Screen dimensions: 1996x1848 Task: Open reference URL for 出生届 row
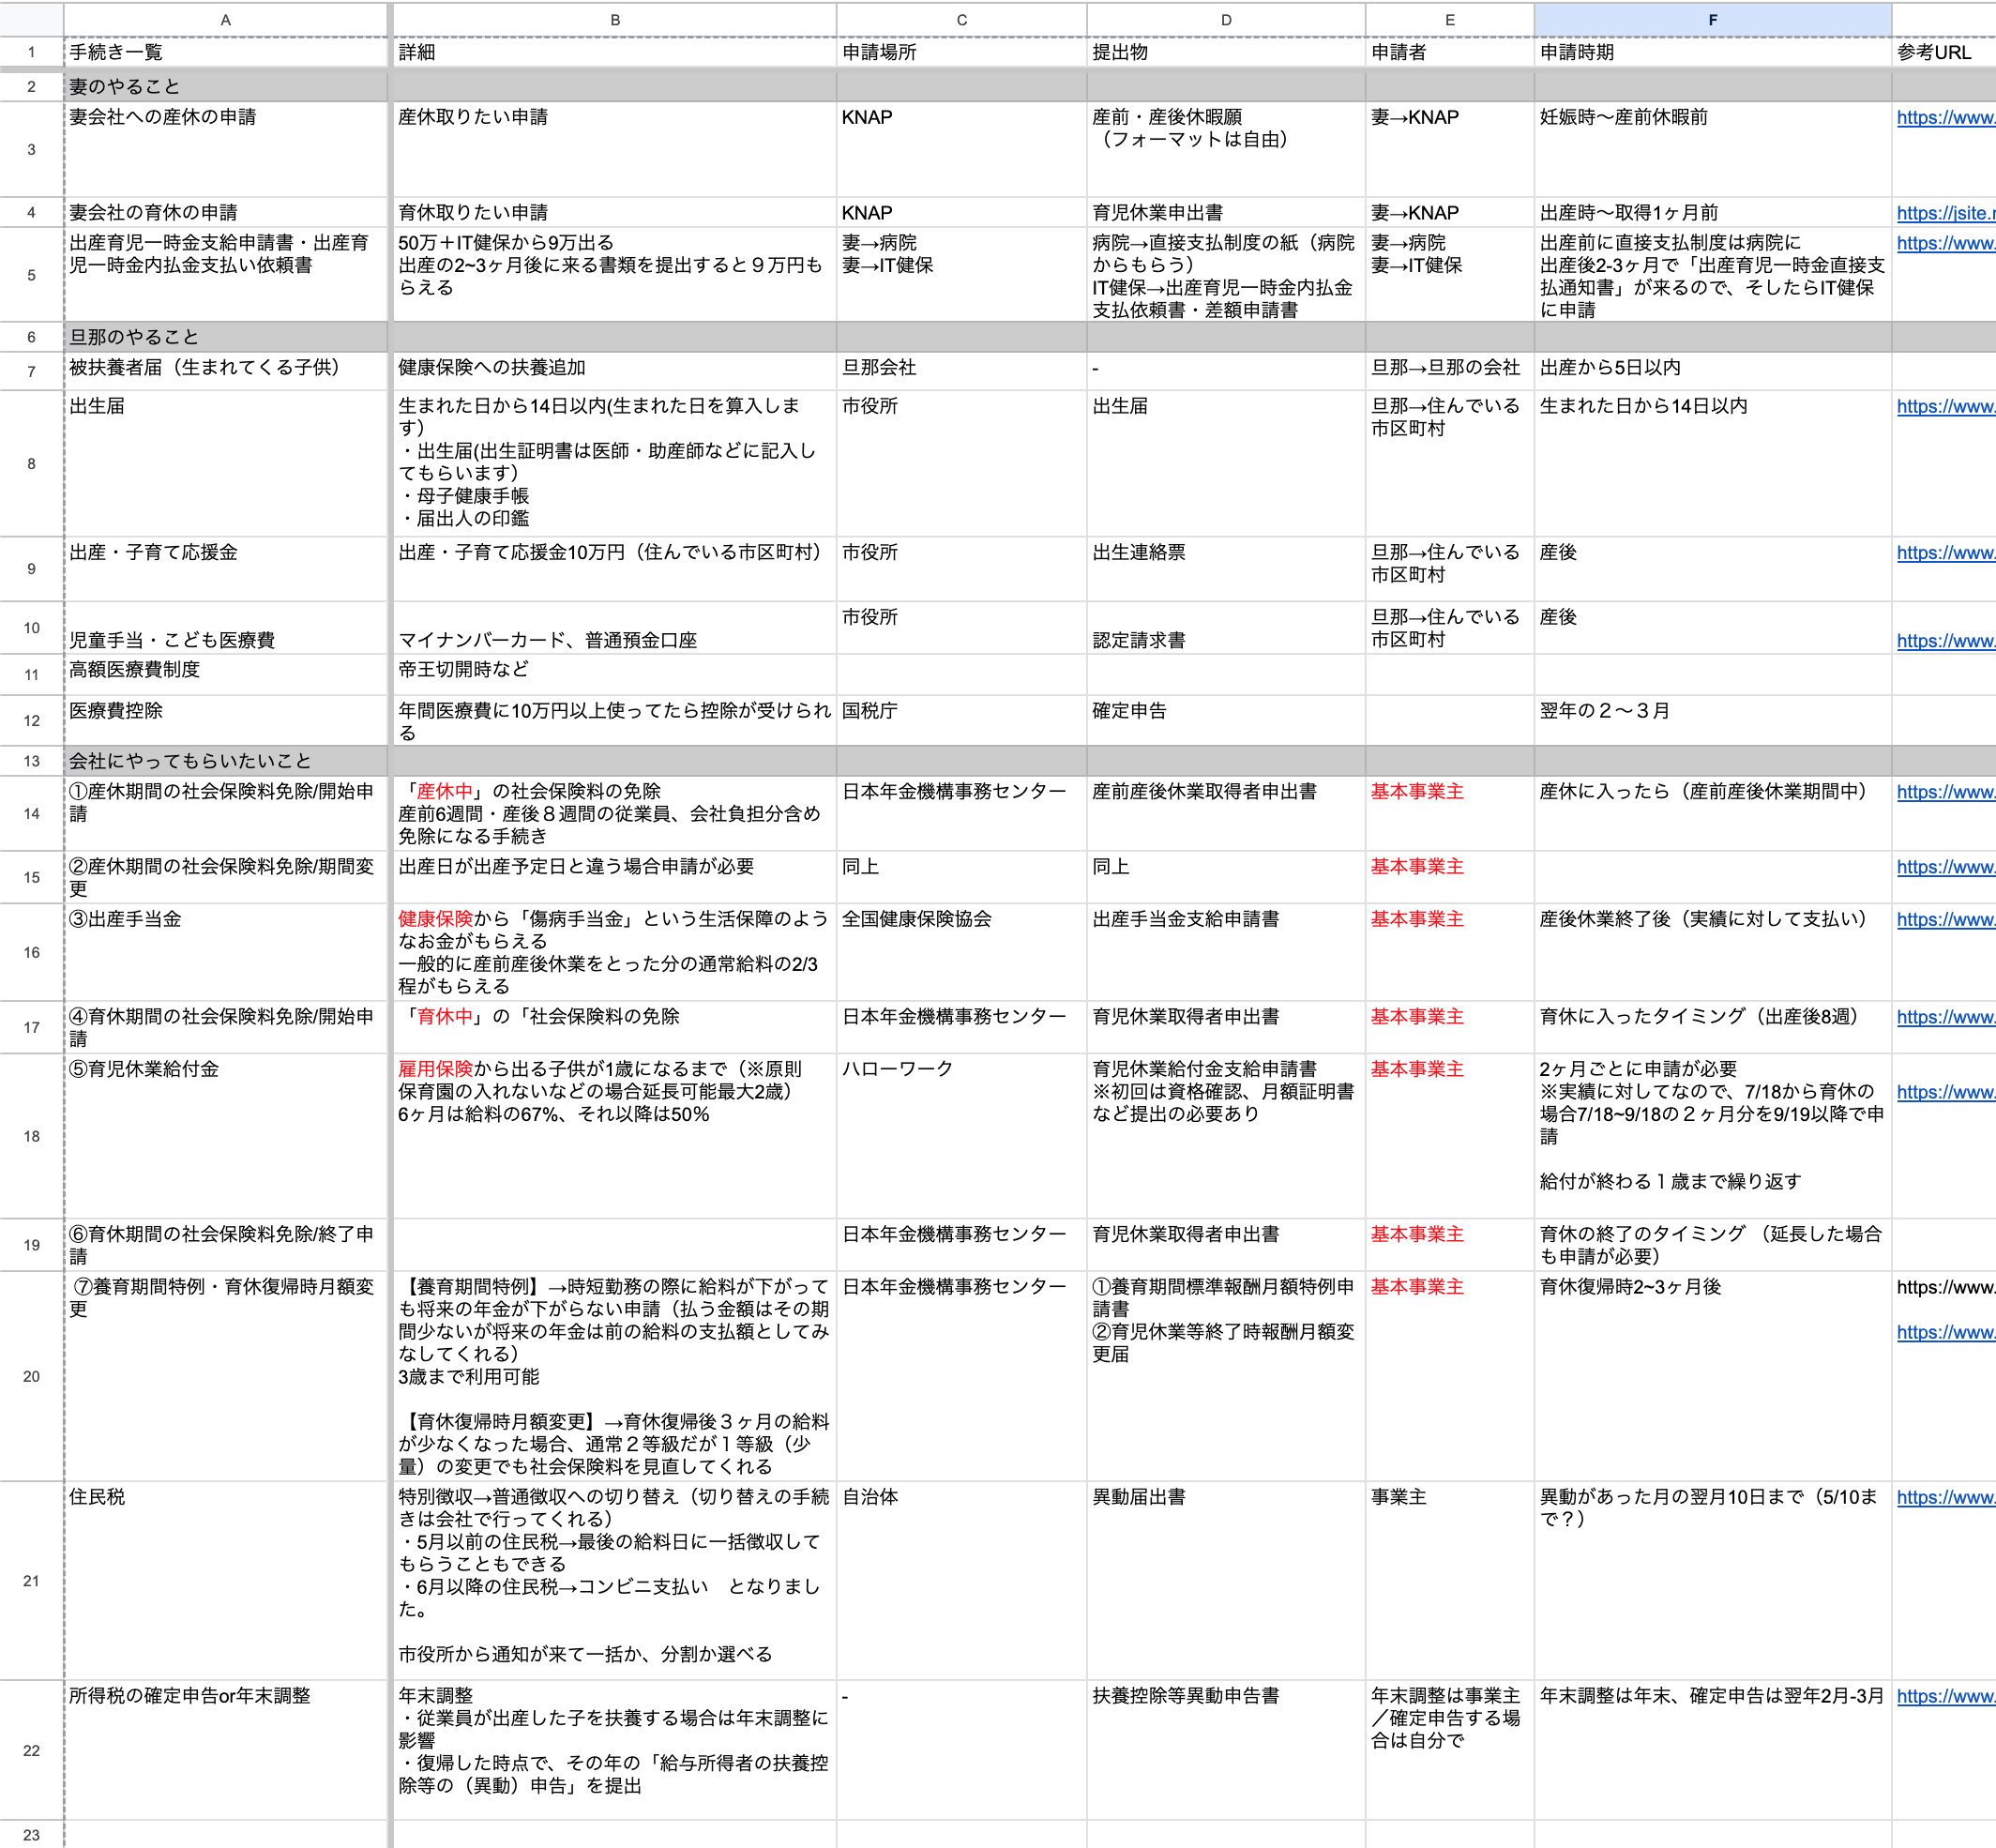(1945, 407)
